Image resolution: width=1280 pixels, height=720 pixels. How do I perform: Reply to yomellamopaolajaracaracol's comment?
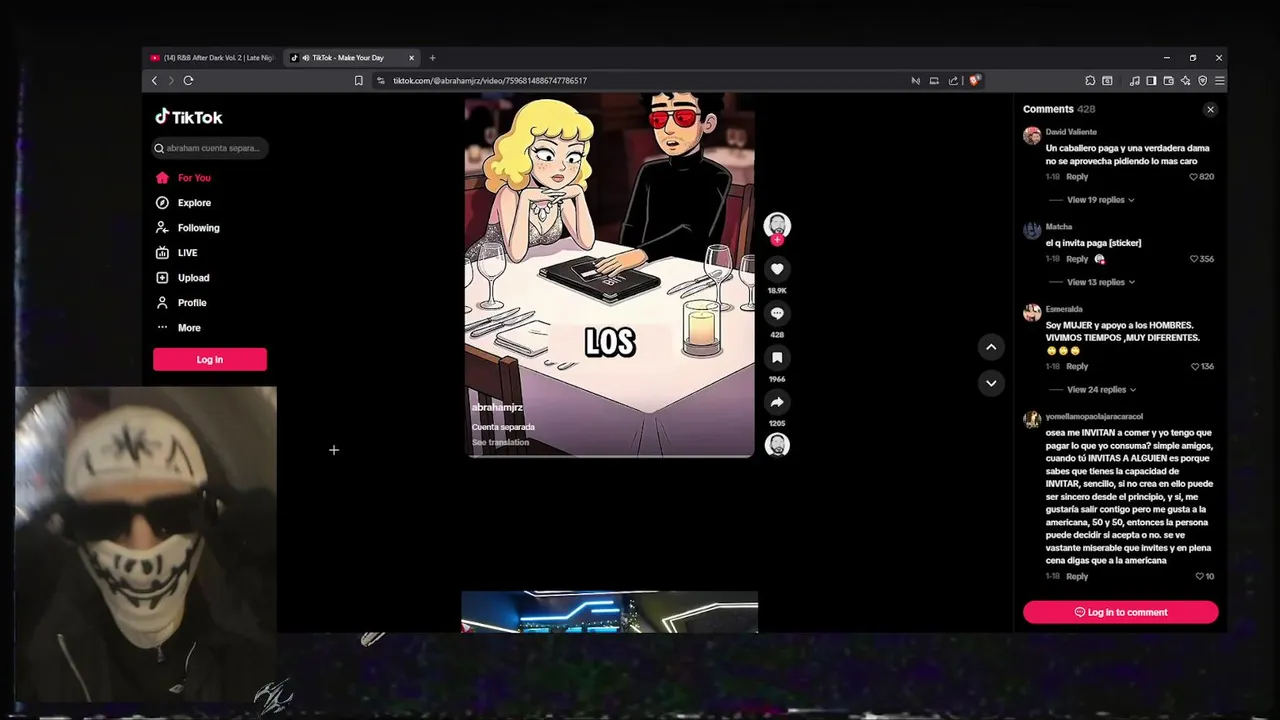tap(1077, 577)
